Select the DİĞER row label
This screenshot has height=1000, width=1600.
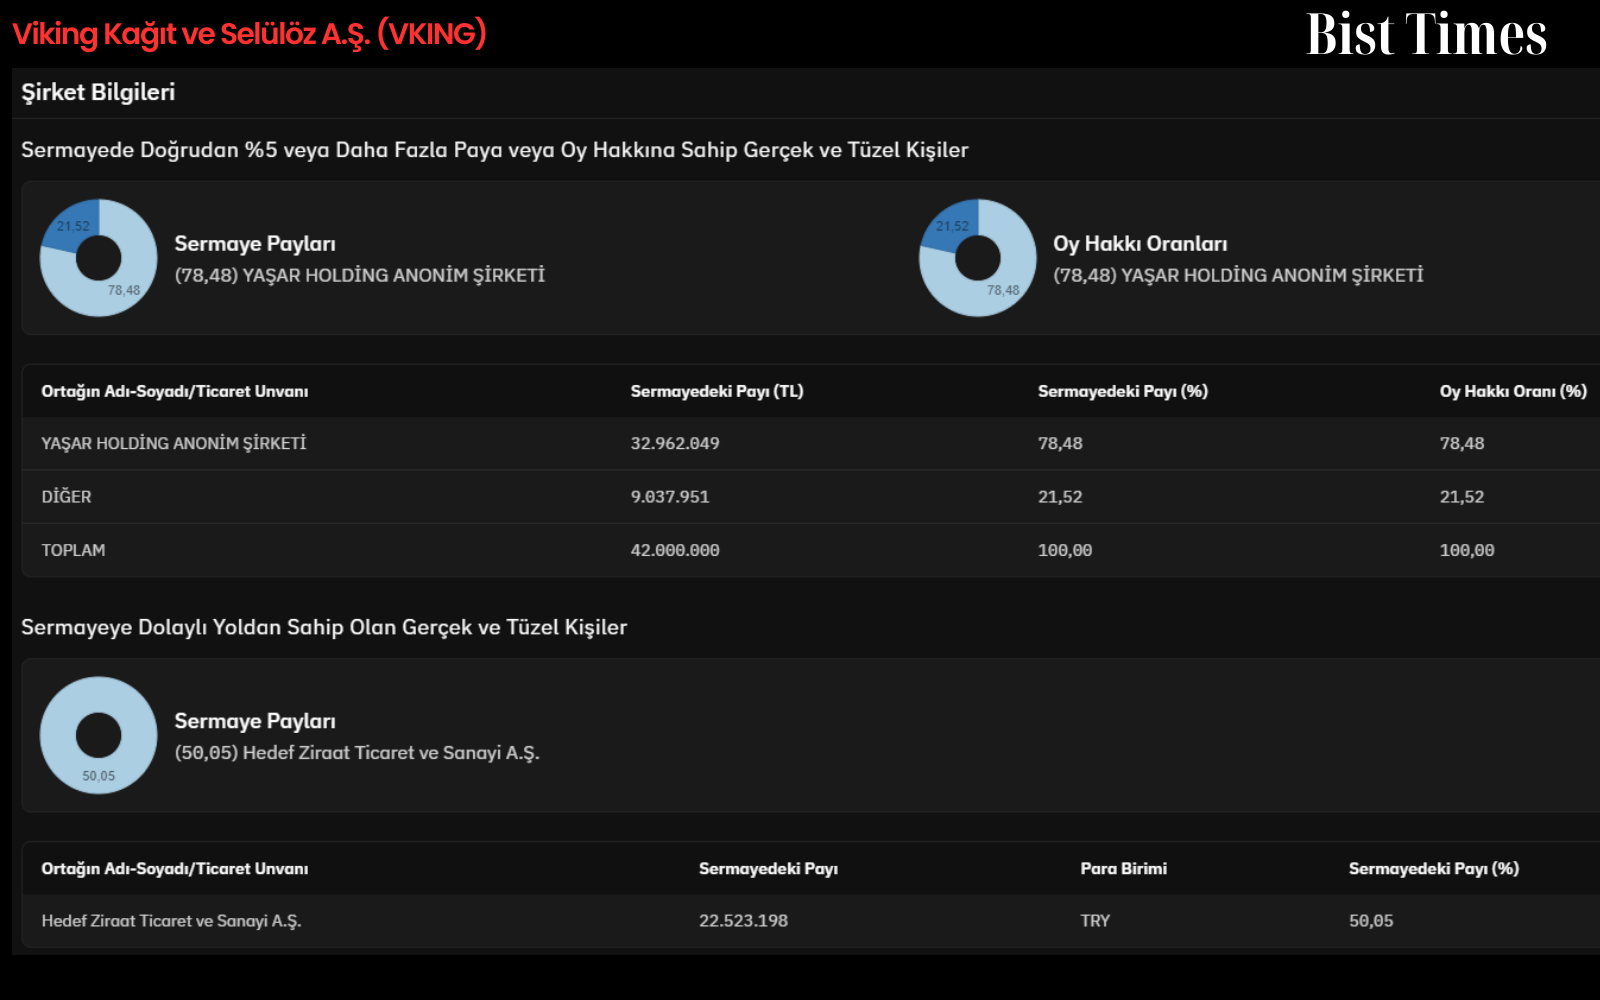point(66,496)
